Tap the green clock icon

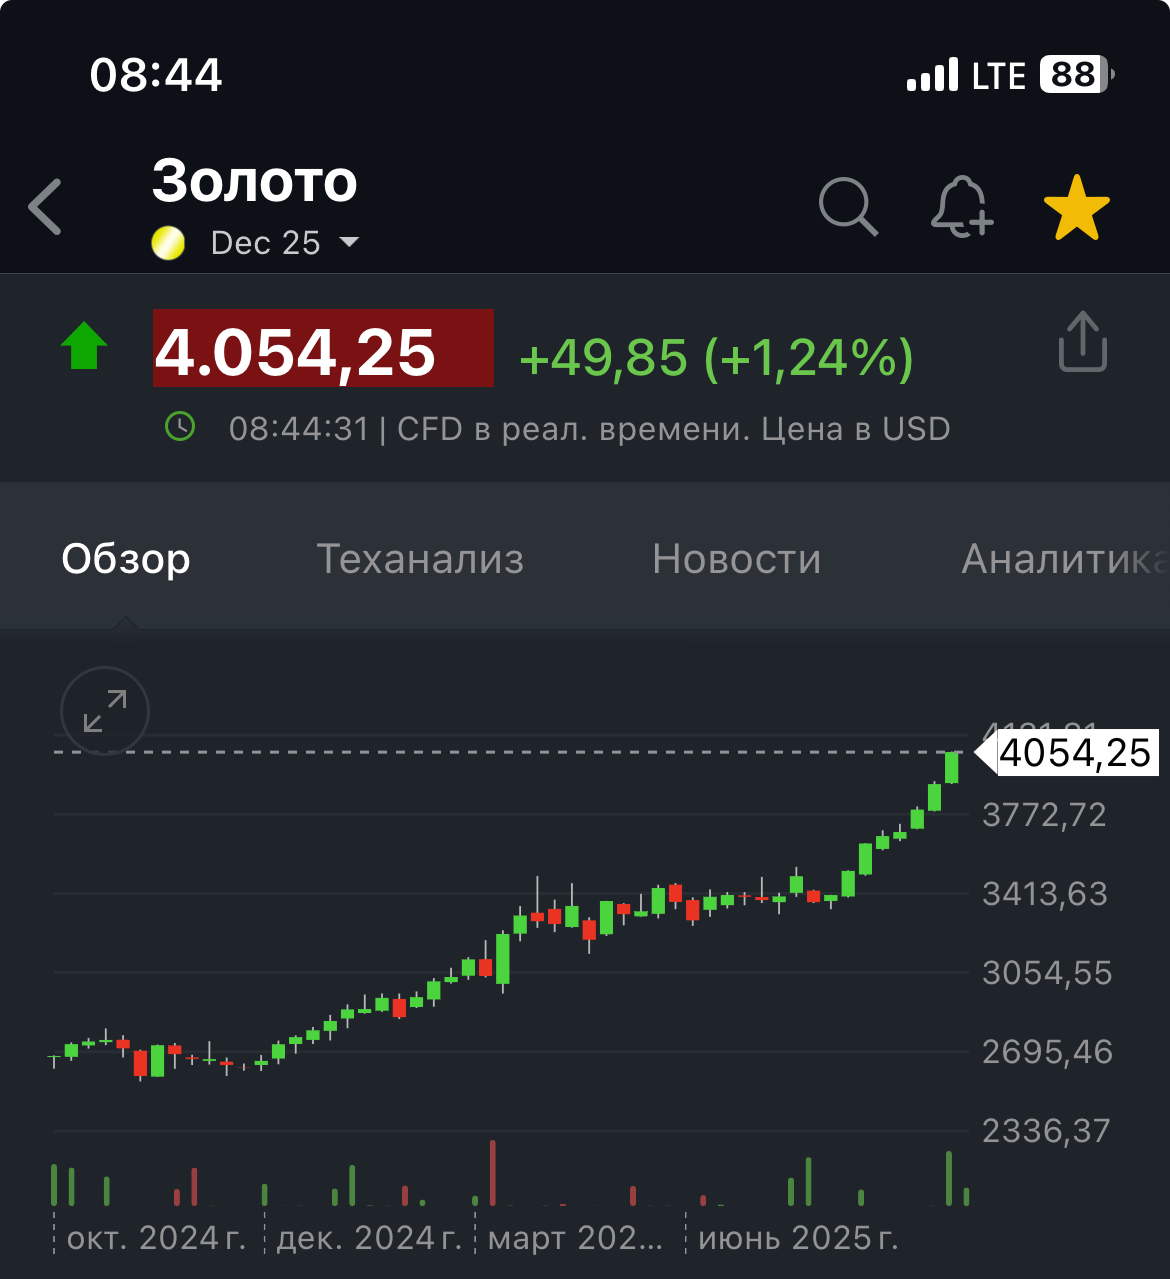click(x=180, y=428)
